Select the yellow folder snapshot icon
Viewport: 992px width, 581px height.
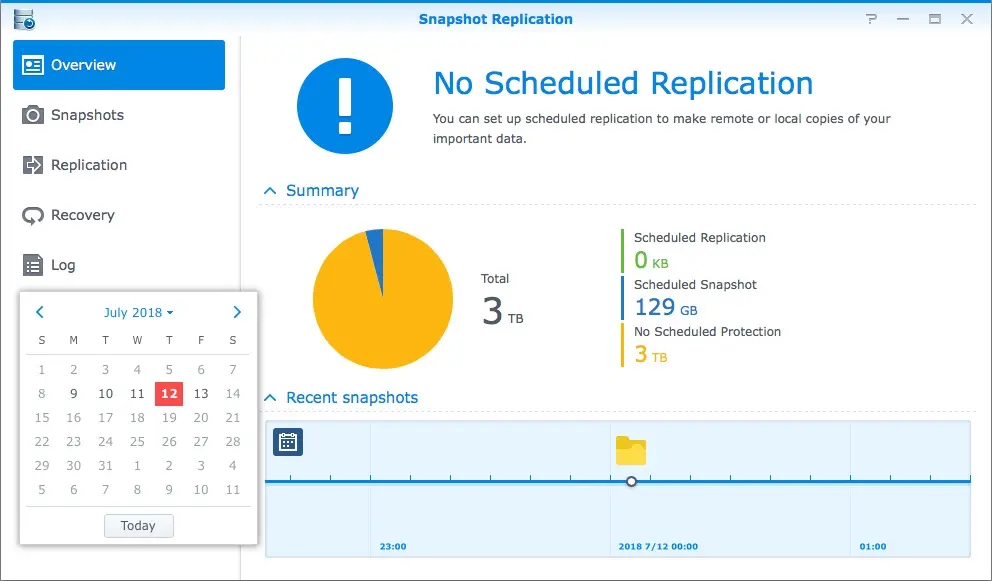(x=631, y=451)
